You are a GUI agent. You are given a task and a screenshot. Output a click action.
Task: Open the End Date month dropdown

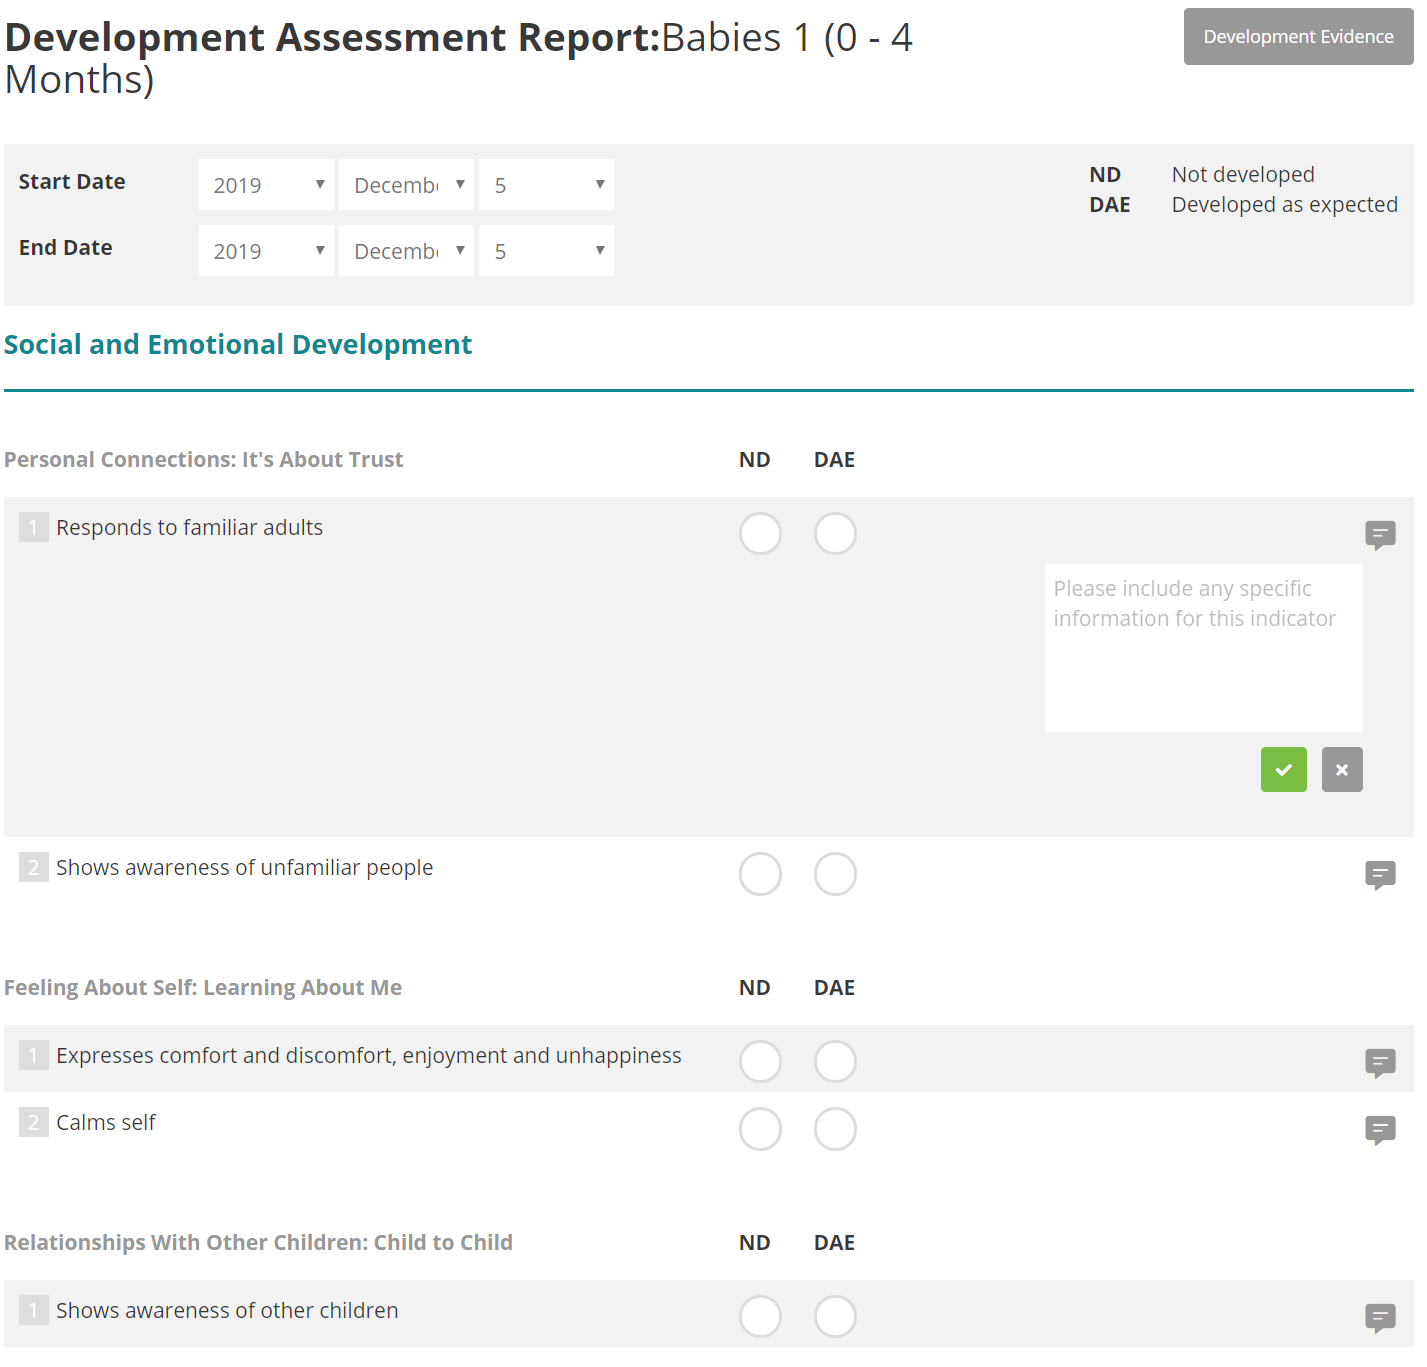406,250
